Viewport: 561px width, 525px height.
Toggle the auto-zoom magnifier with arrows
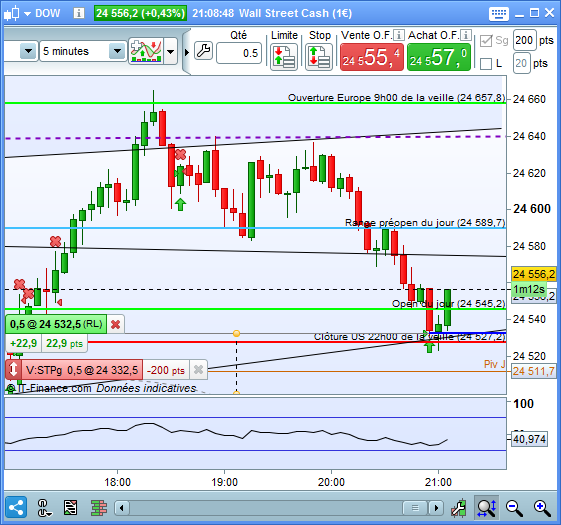tap(486, 507)
